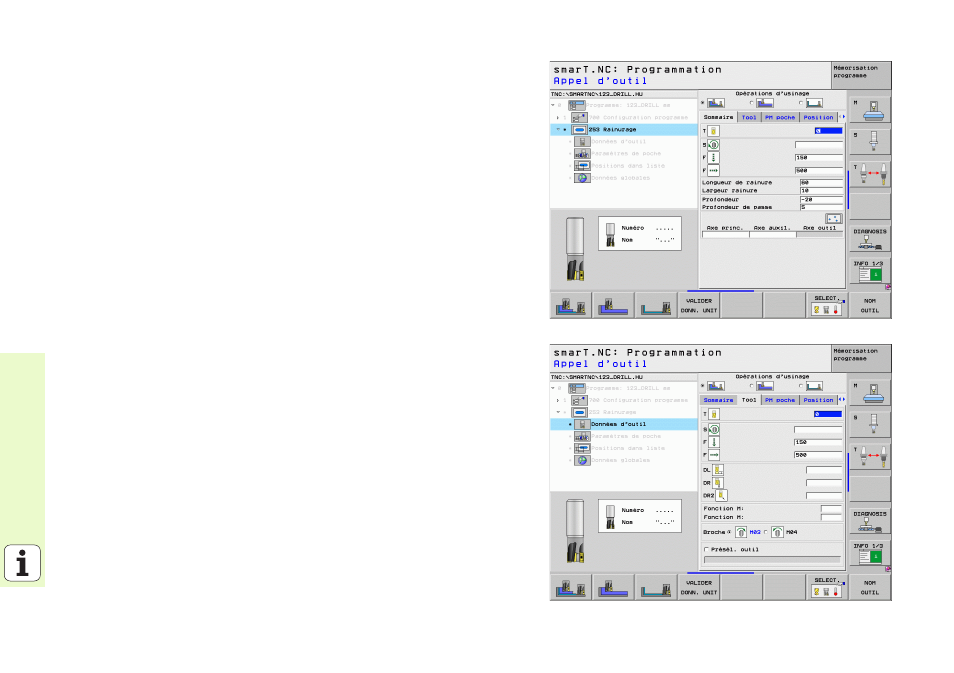Open the Position tab in the Tool screen
The width and height of the screenshot is (954, 673).
(x=818, y=400)
